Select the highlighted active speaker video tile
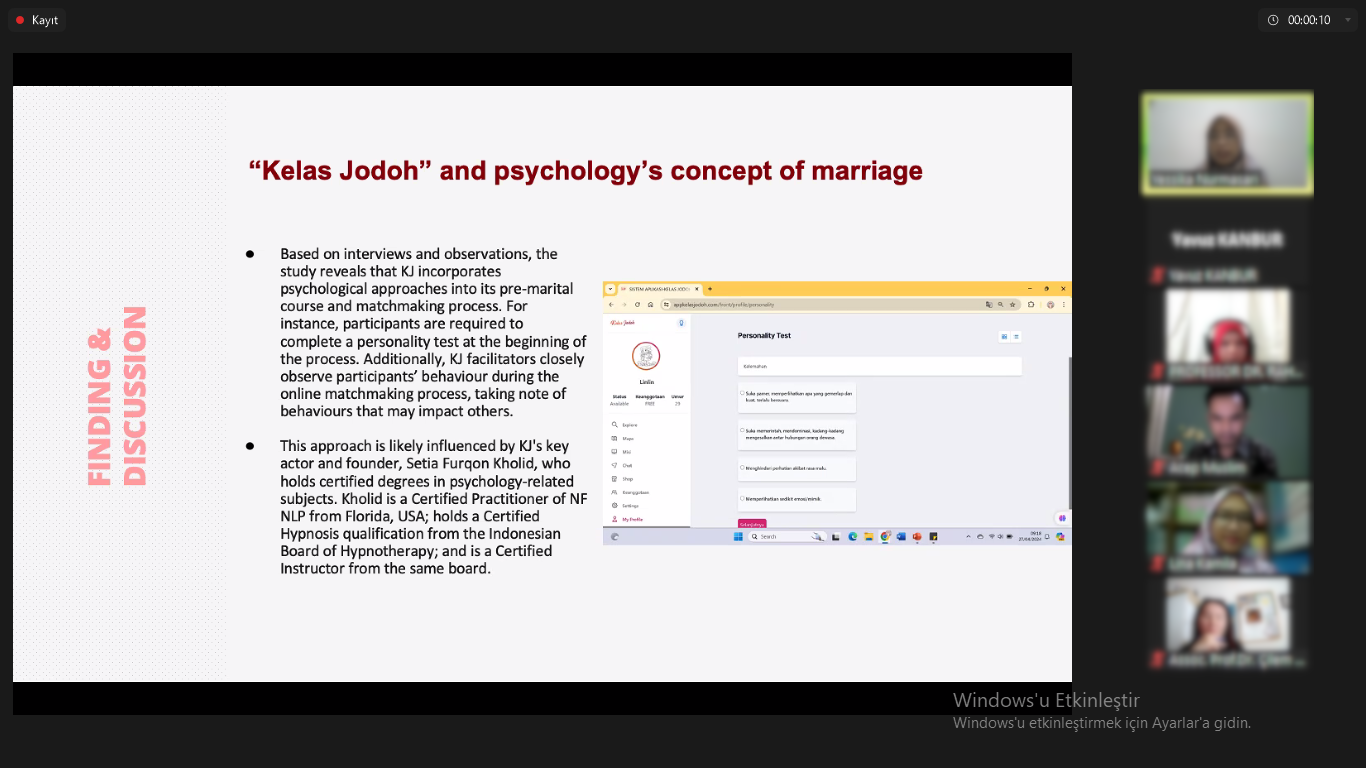This screenshot has width=1366, height=768. click(x=1228, y=143)
